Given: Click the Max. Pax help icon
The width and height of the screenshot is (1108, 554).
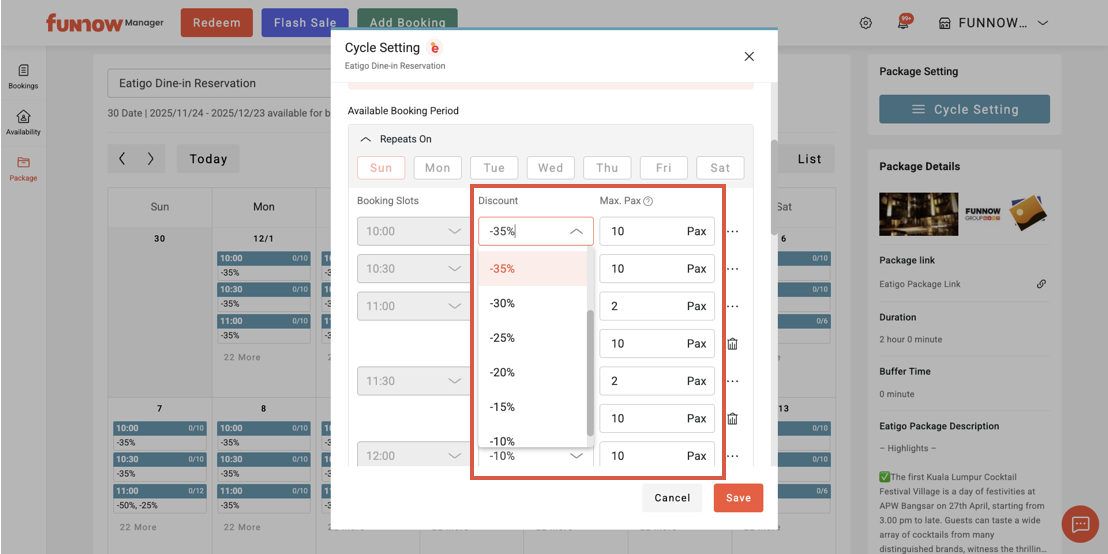Looking at the screenshot, I should (x=648, y=201).
